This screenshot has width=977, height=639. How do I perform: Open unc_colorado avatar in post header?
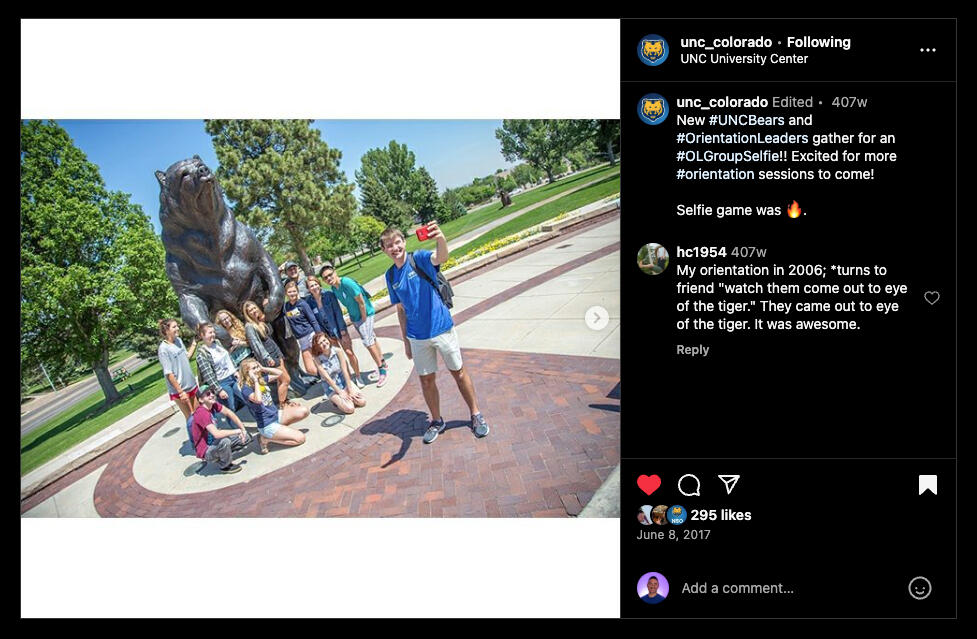652,50
